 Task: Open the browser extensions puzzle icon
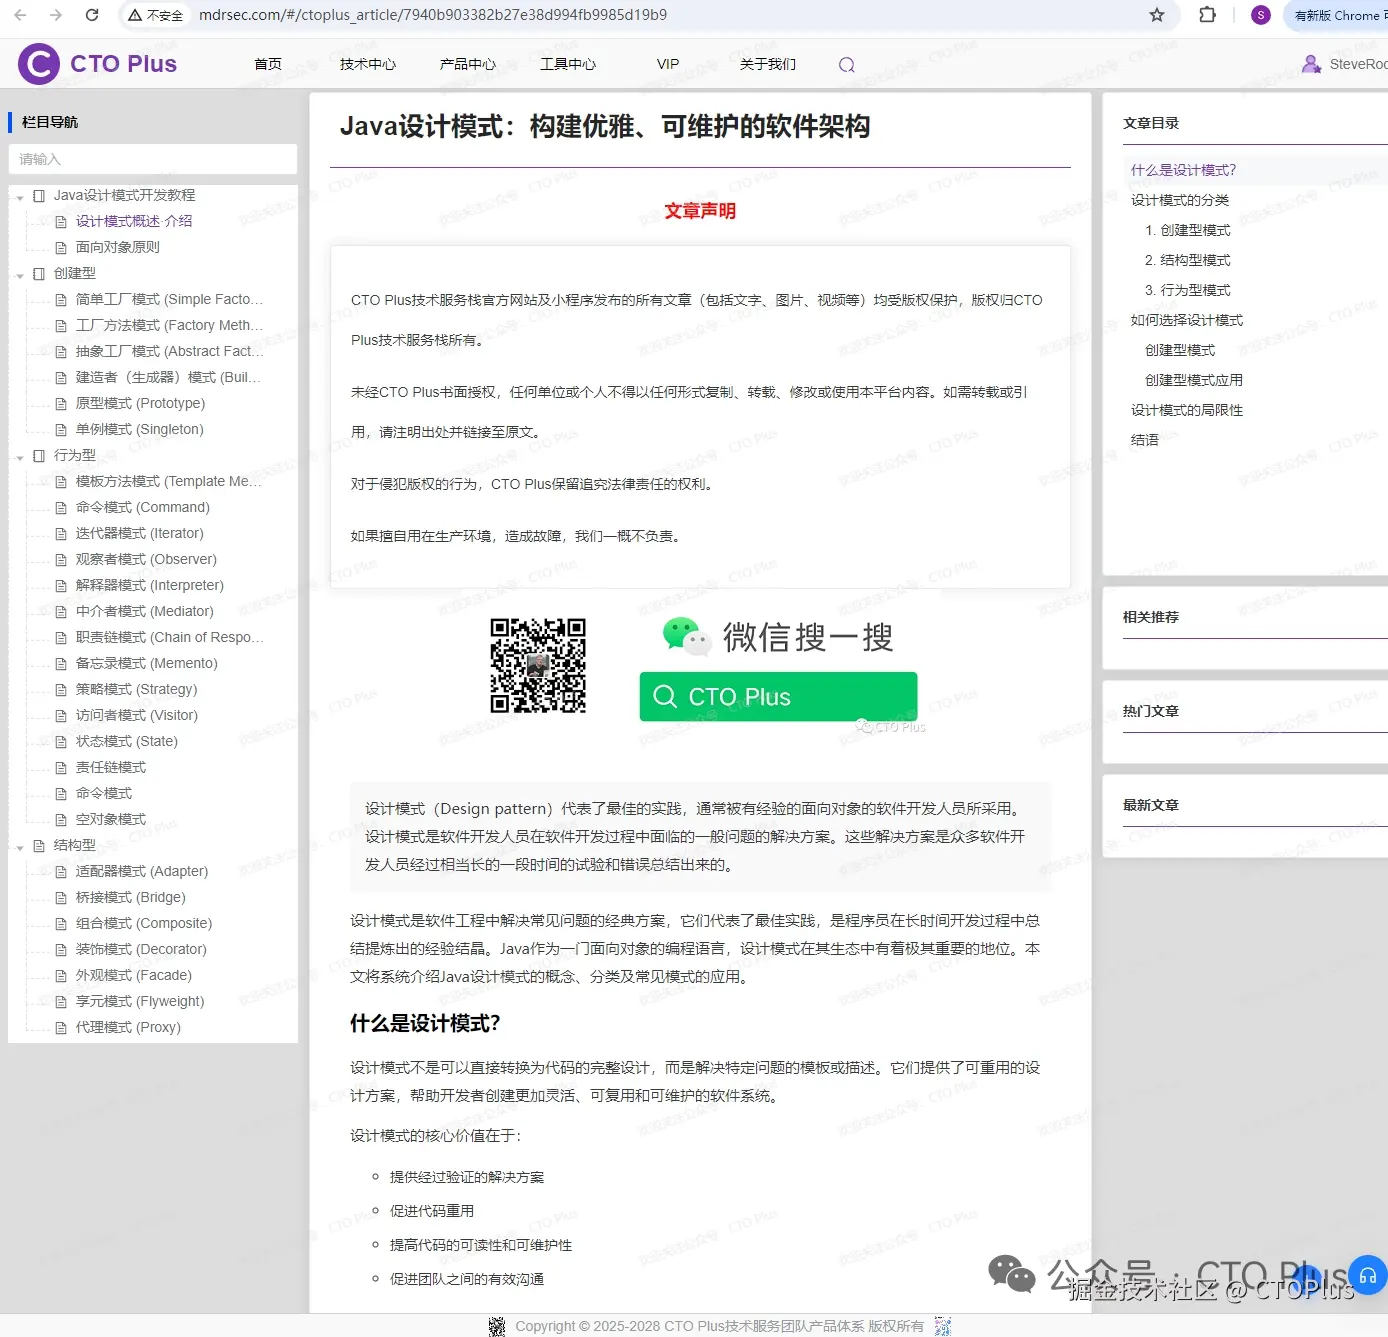pos(1207,15)
